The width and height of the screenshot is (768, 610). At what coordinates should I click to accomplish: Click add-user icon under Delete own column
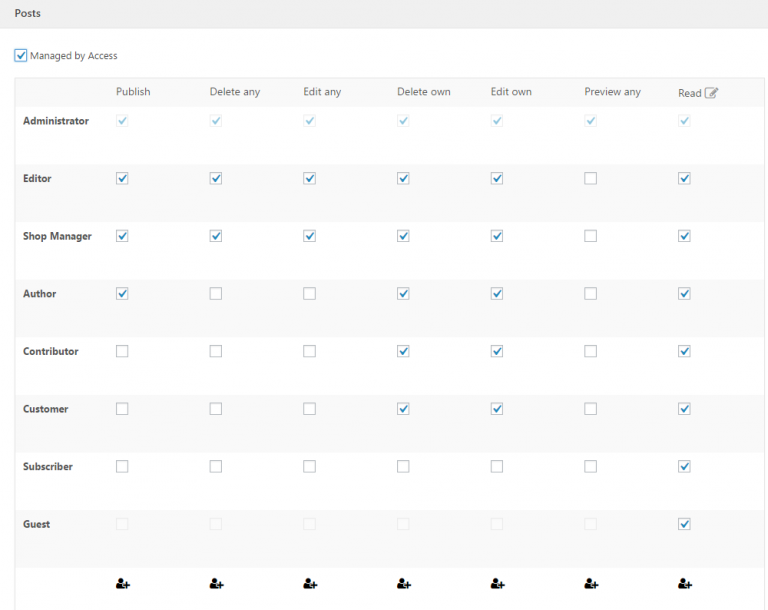(x=404, y=584)
